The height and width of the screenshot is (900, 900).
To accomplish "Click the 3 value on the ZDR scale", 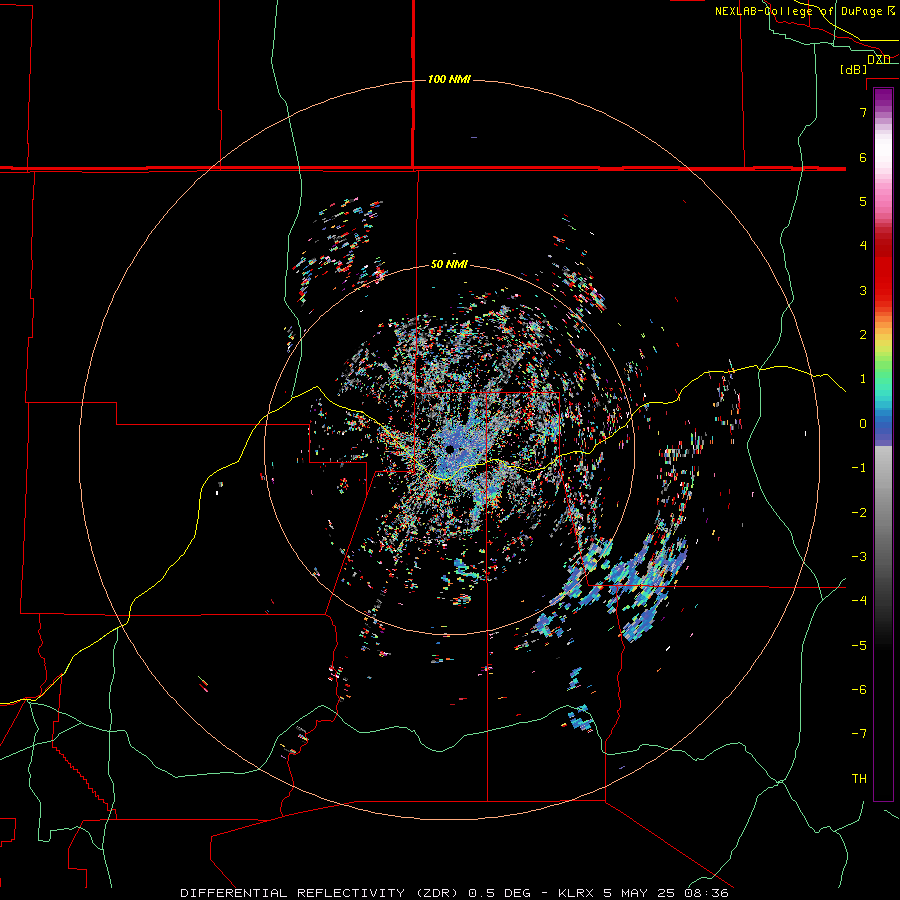I will 863,290.
